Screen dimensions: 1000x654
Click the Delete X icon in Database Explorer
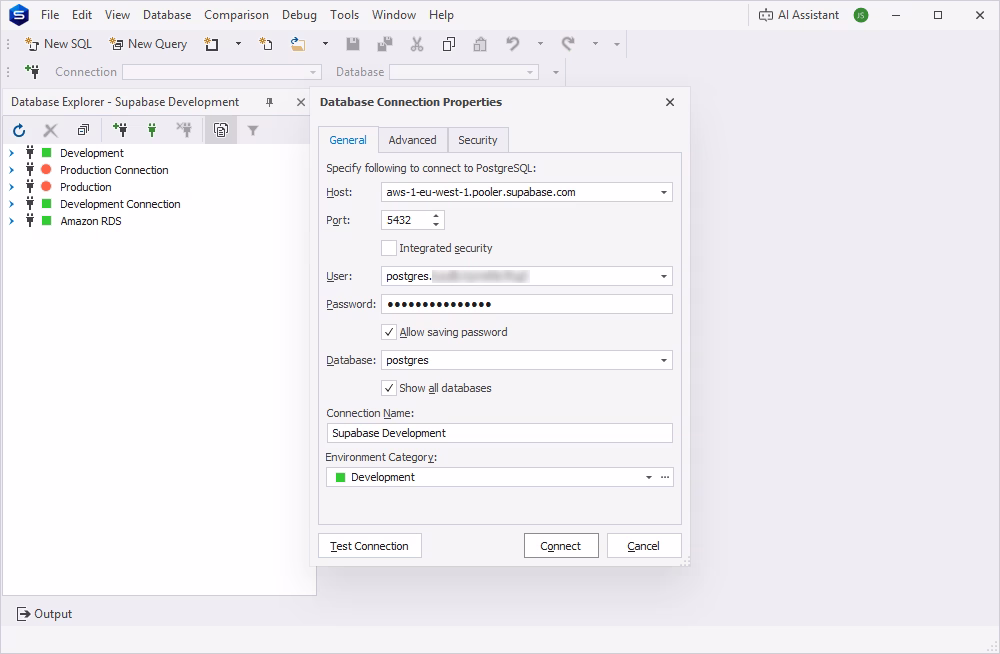click(x=50, y=131)
